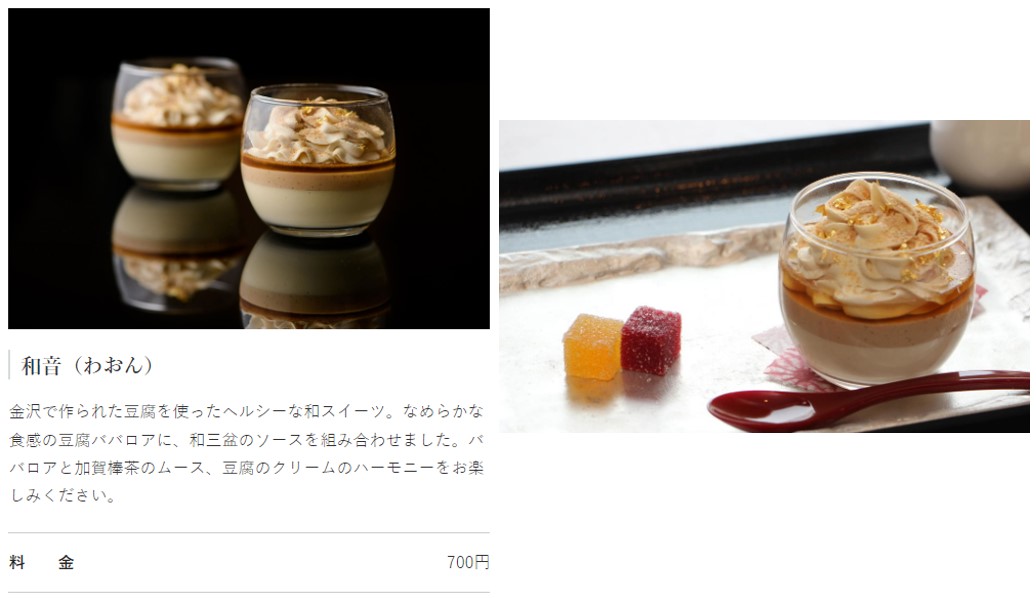Click the 料金 label
This screenshot has width=1036, height=598.
pos(42,562)
